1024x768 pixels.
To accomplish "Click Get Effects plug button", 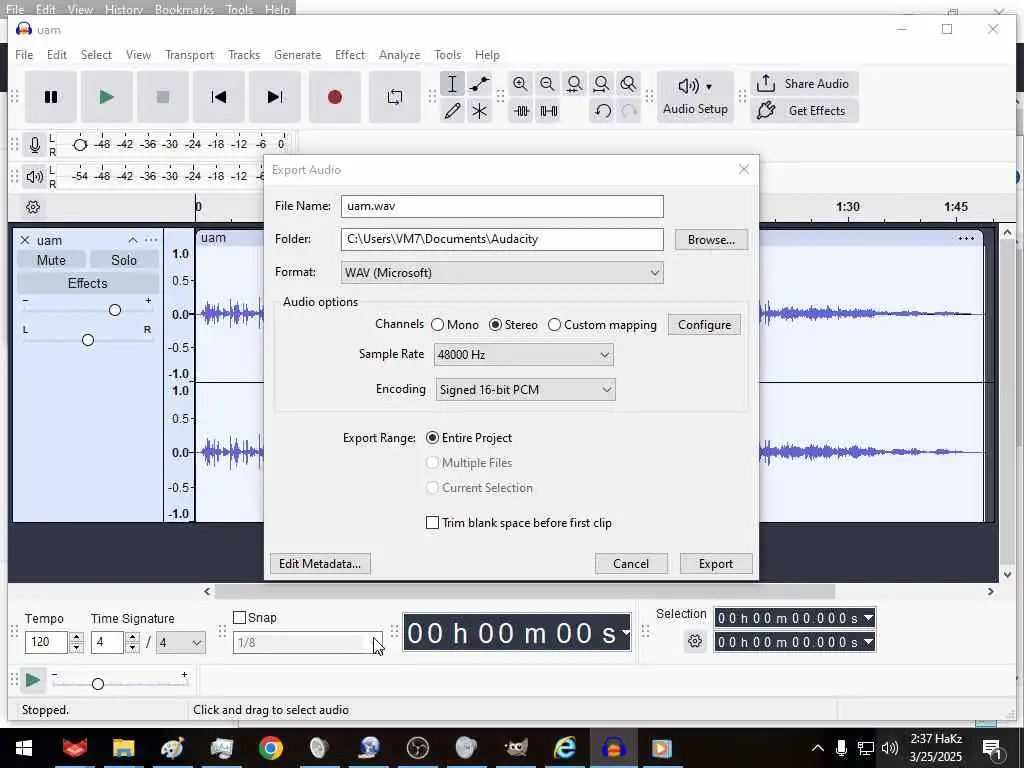I will click(x=804, y=110).
